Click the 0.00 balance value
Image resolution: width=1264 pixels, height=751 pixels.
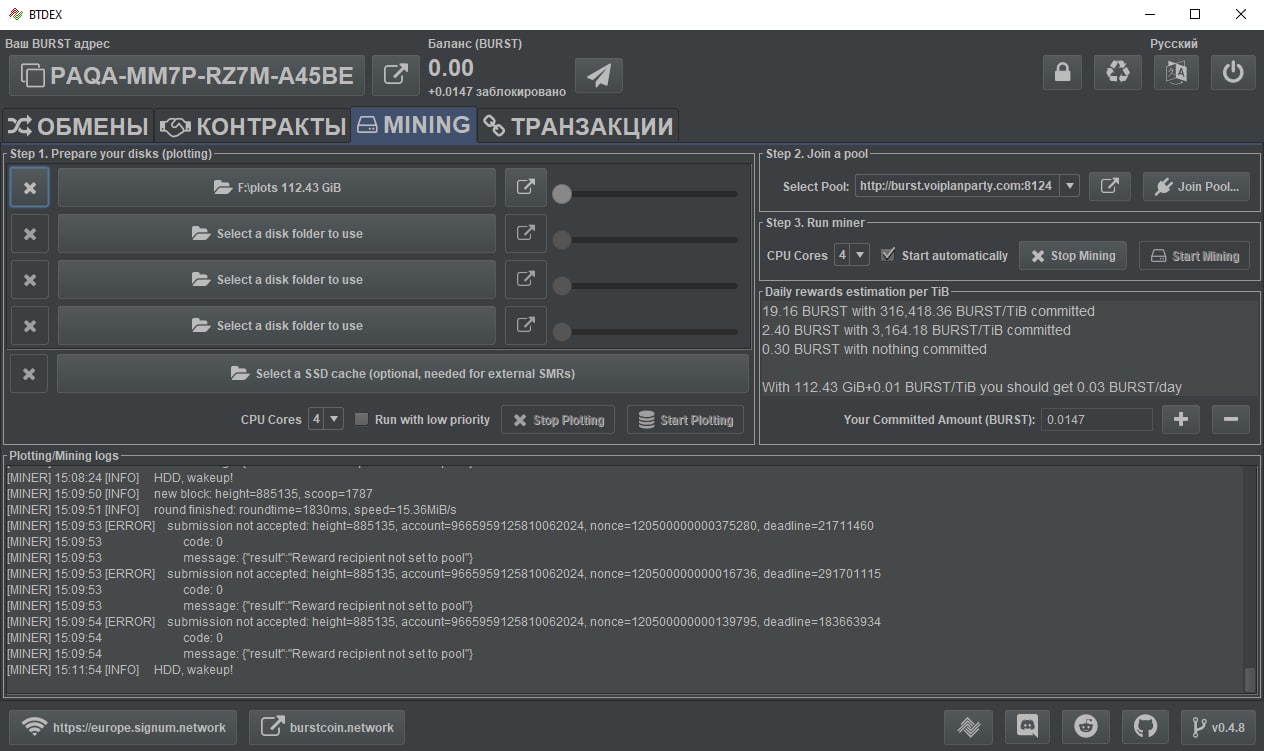(x=451, y=68)
